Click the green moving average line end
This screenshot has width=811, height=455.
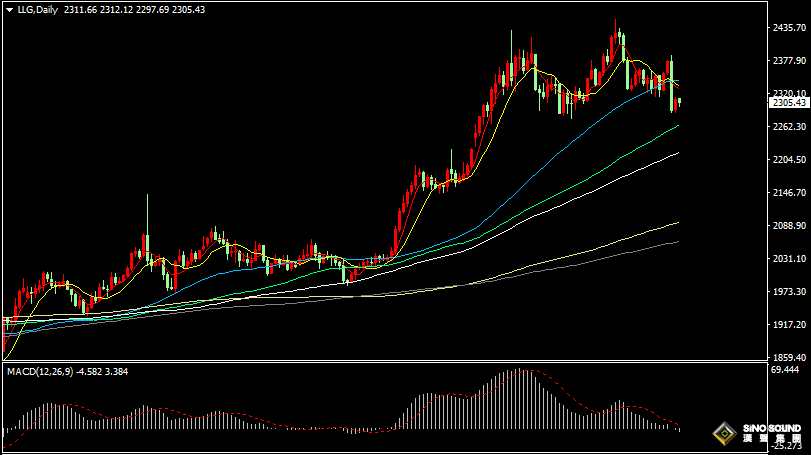click(x=676, y=127)
